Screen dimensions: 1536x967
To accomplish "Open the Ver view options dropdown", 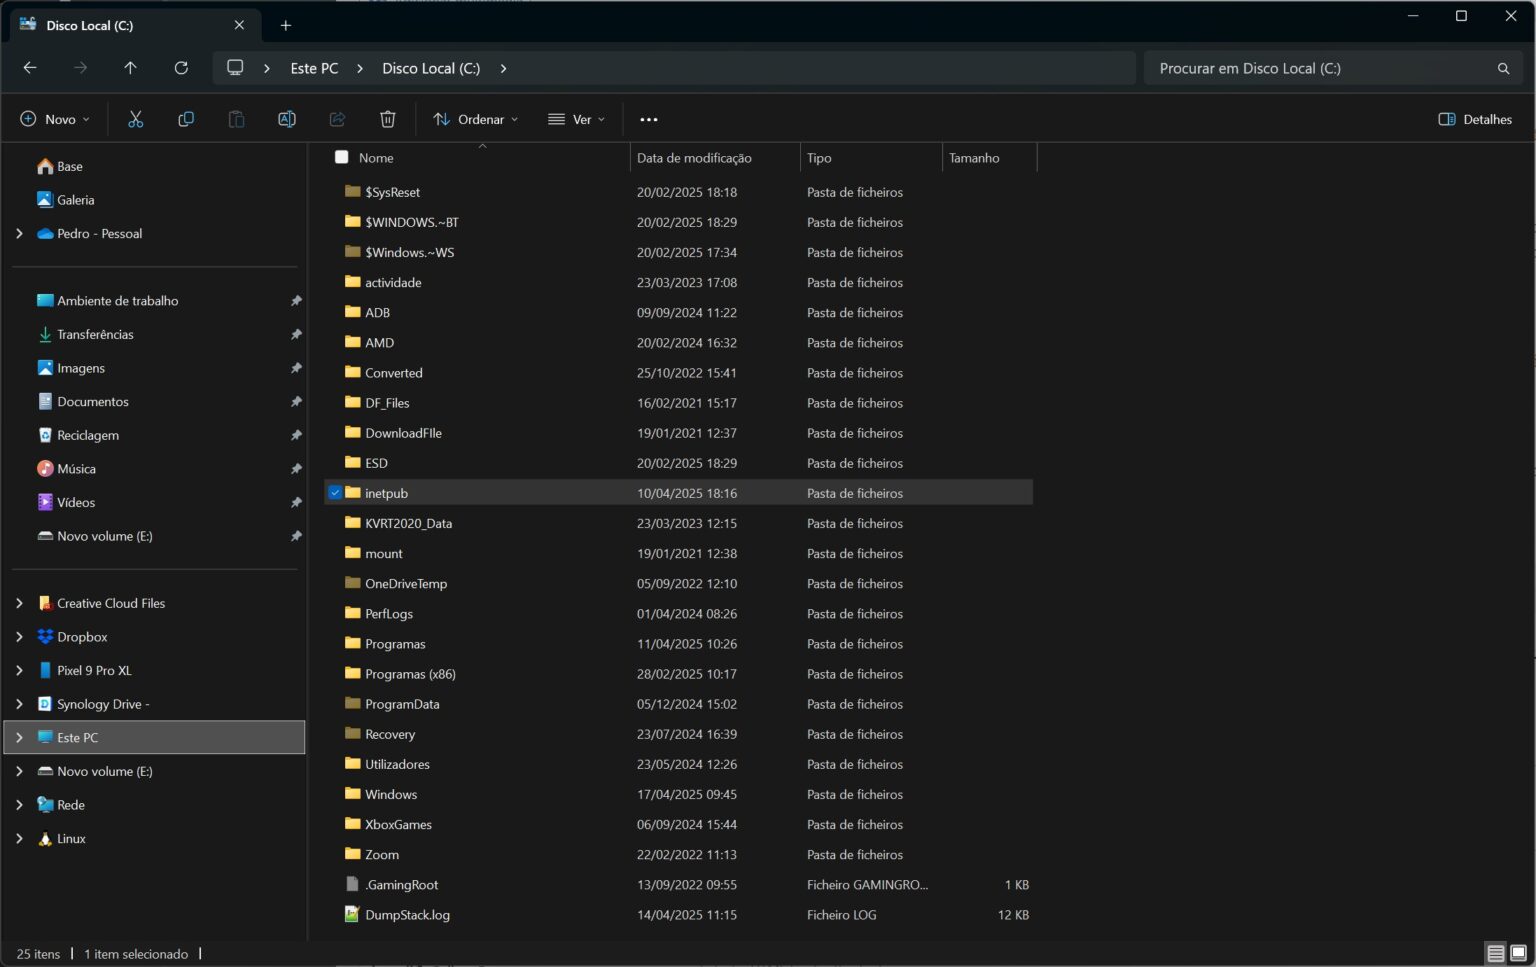I will click(577, 119).
